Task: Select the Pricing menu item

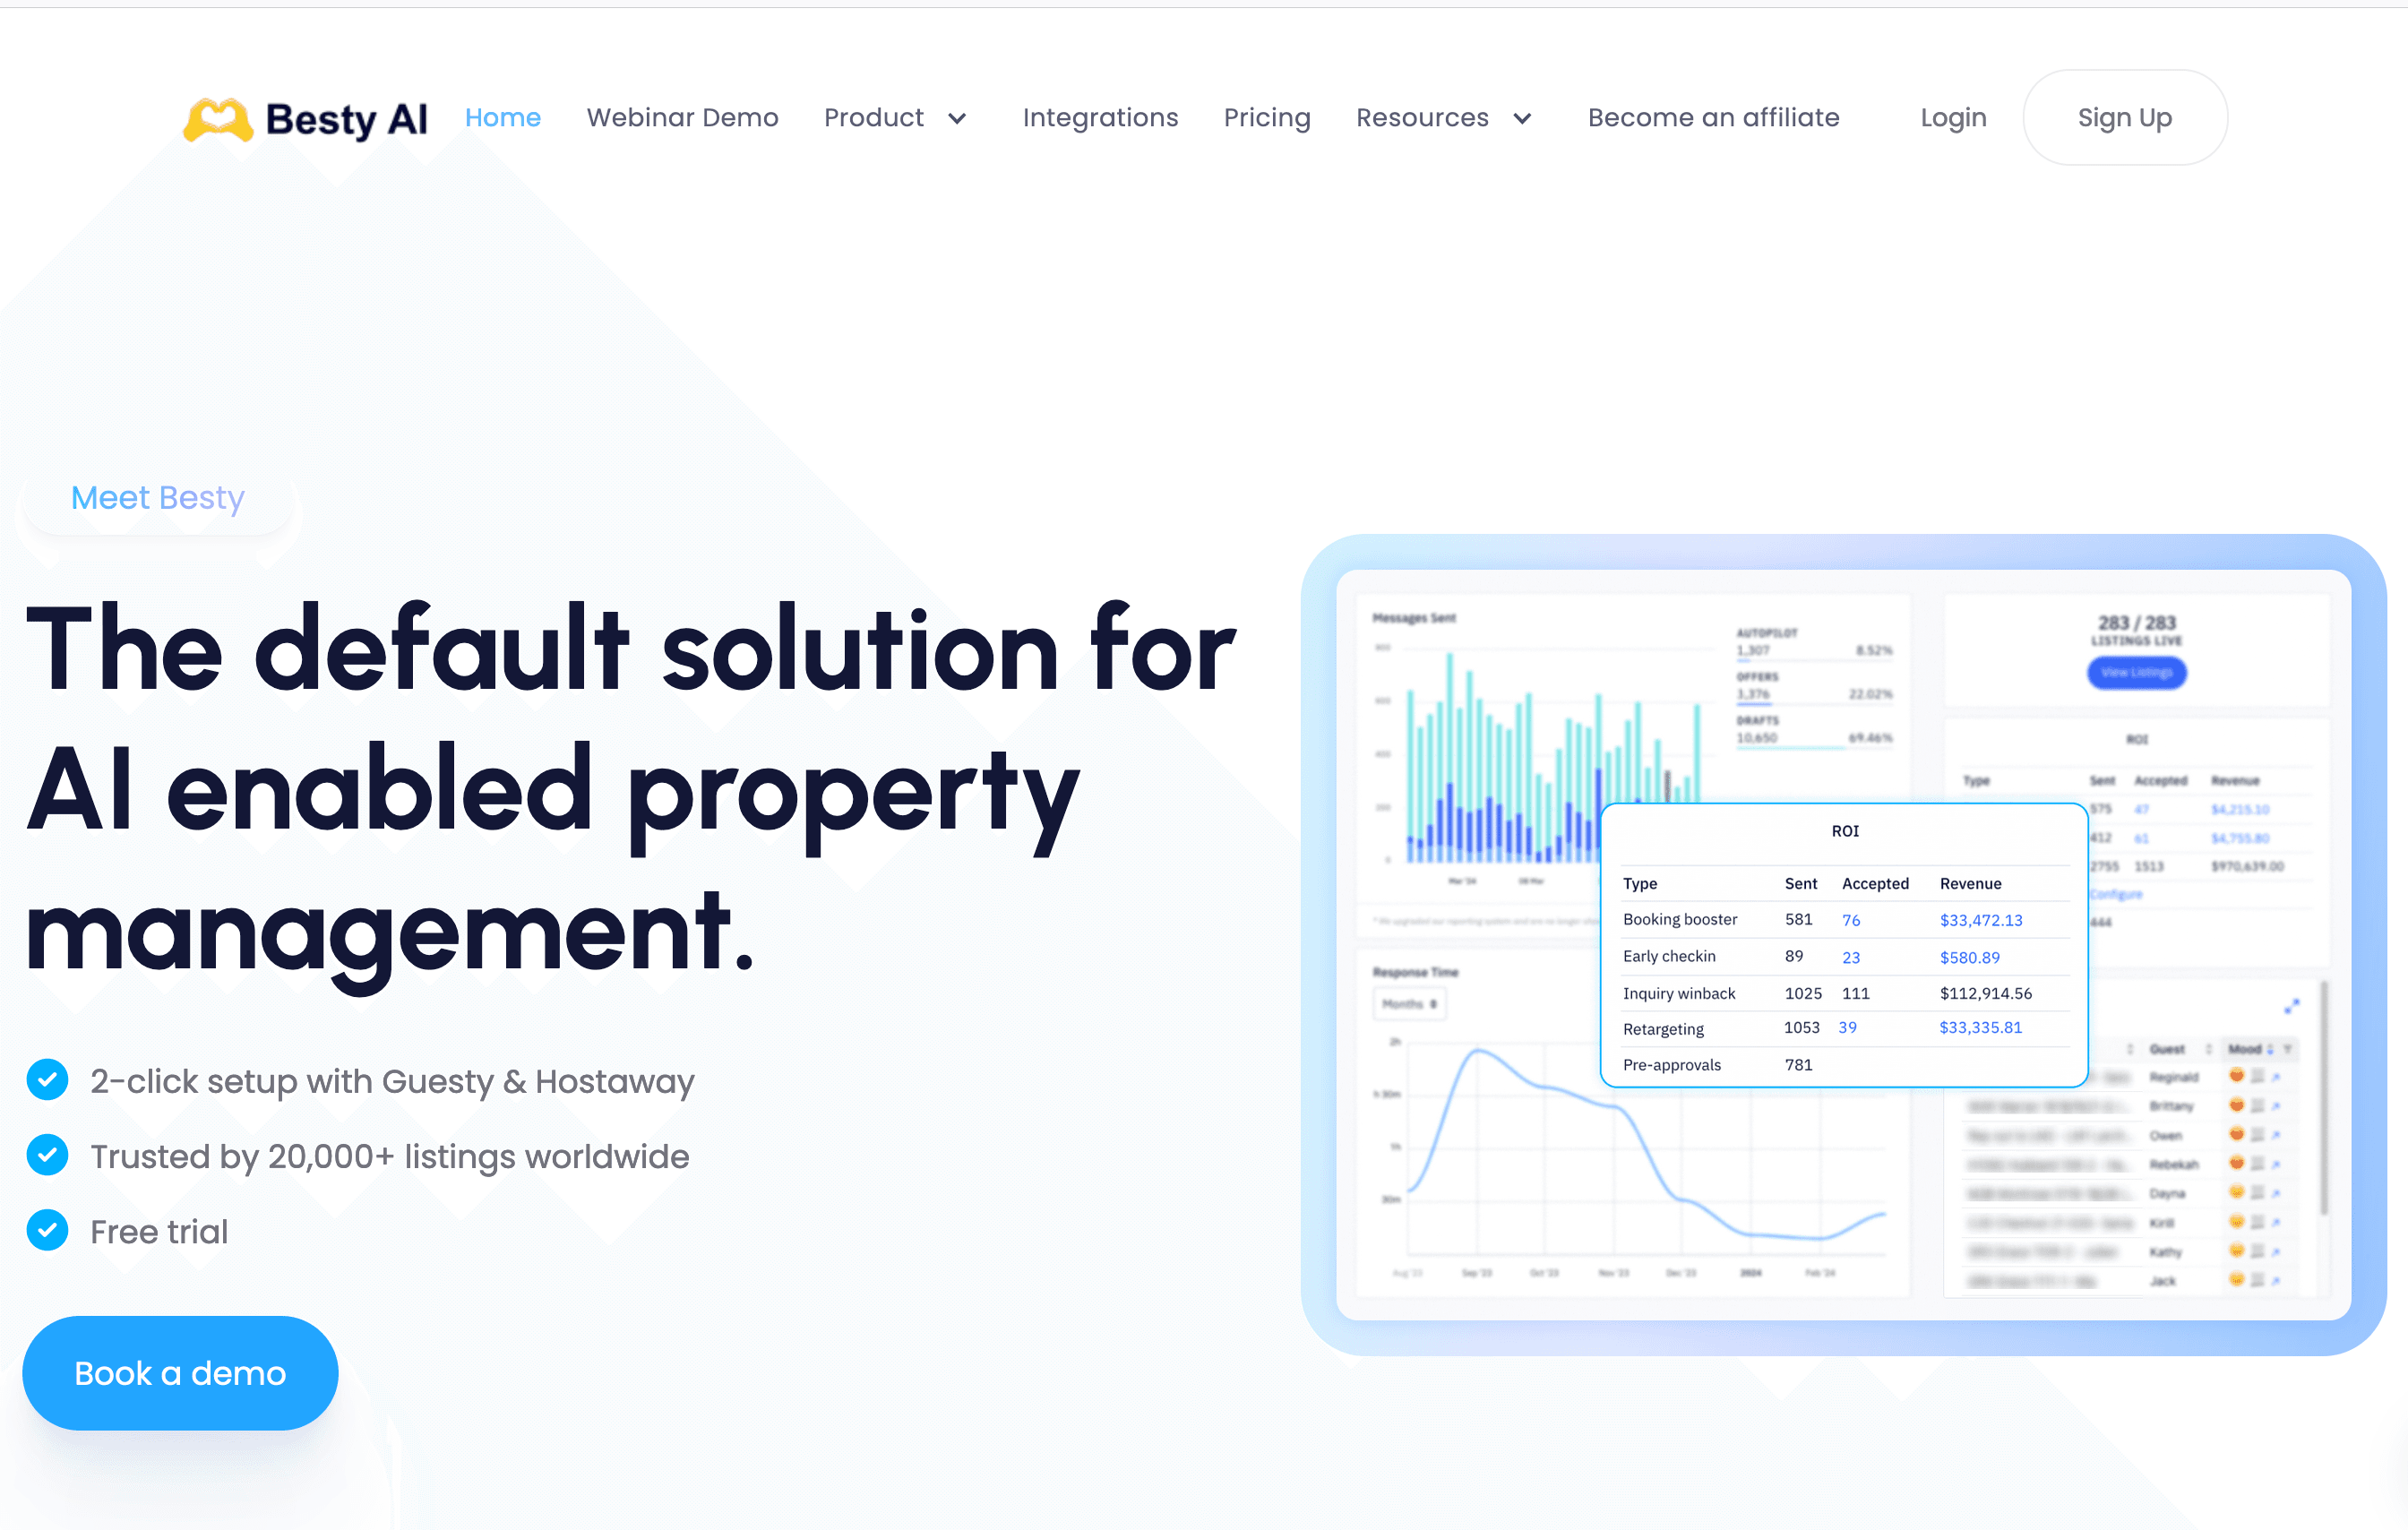Action: coord(1268,117)
